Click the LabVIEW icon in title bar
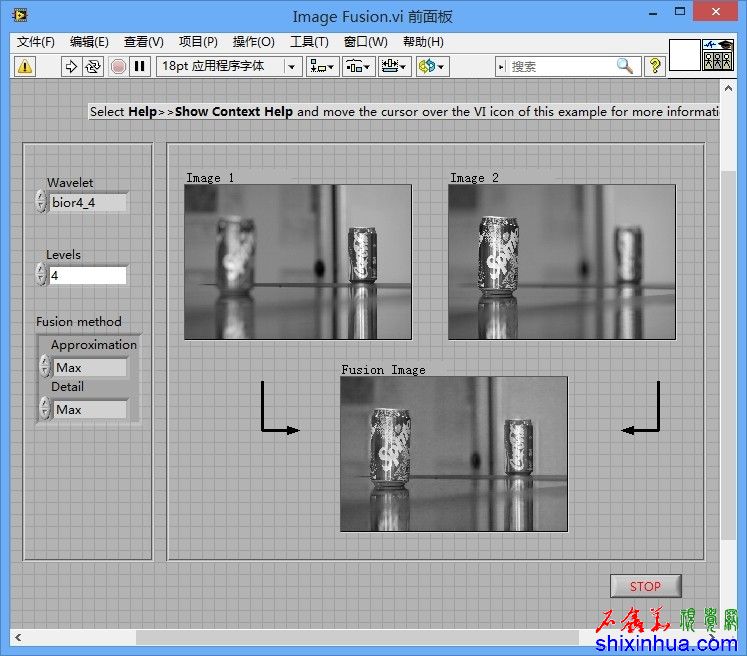The width and height of the screenshot is (747, 656). tap(20, 15)
